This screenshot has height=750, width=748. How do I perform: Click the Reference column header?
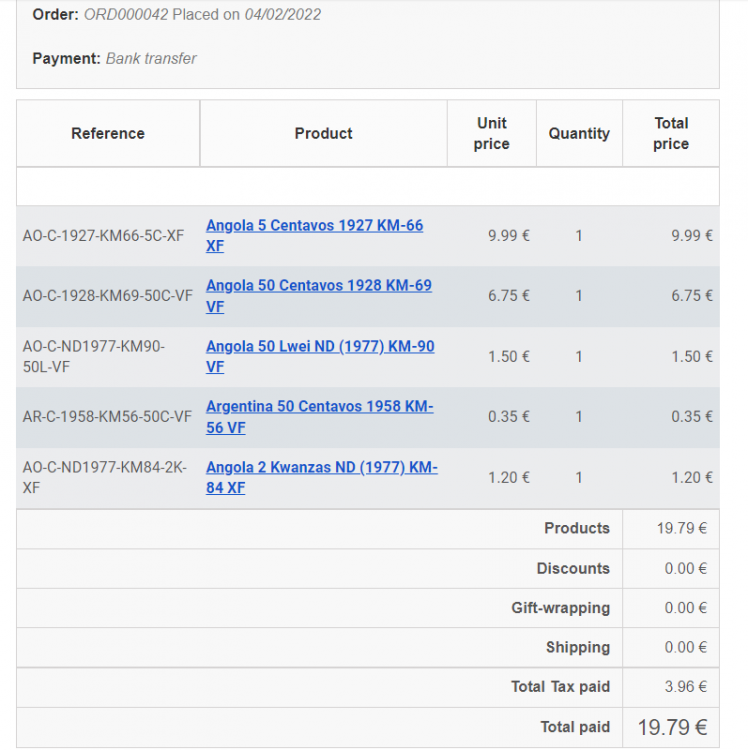(x=108, y=133)
